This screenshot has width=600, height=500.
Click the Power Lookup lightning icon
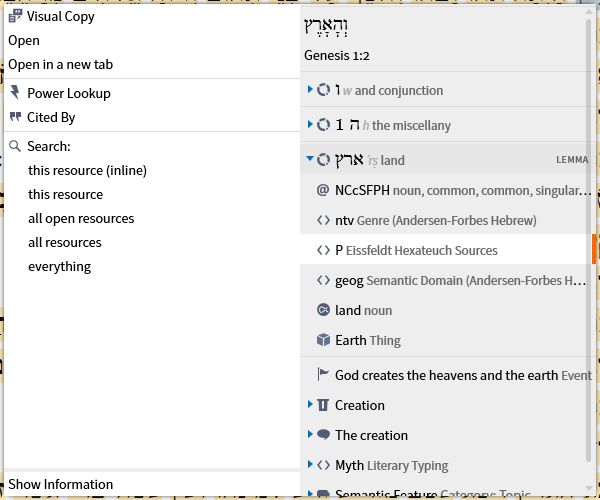[x=15, y=93]
